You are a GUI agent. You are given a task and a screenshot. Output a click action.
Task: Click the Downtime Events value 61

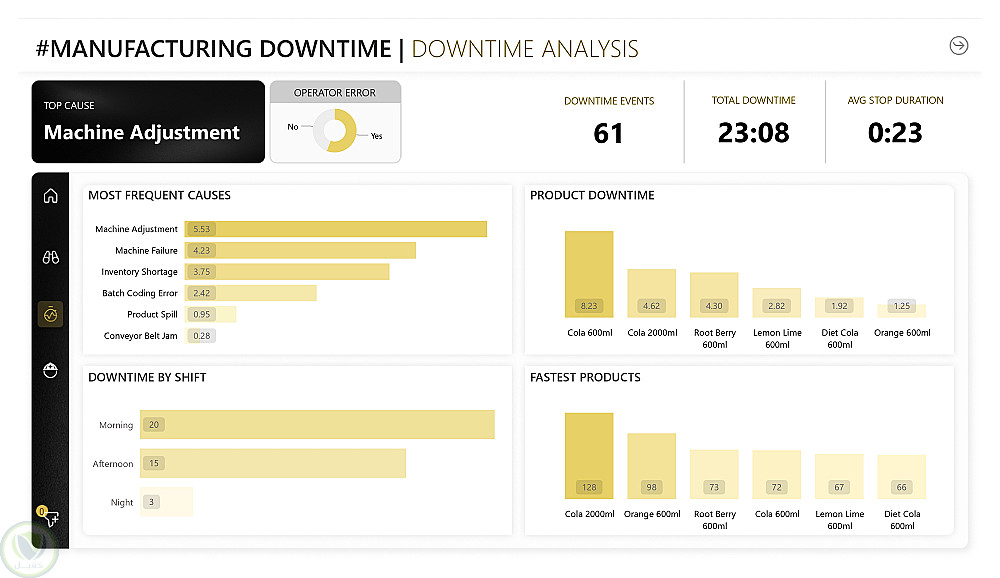click(608, 132)
